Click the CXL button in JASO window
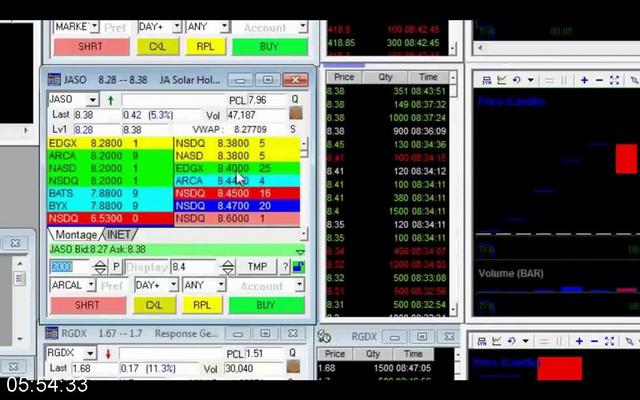 pos(154,305)
